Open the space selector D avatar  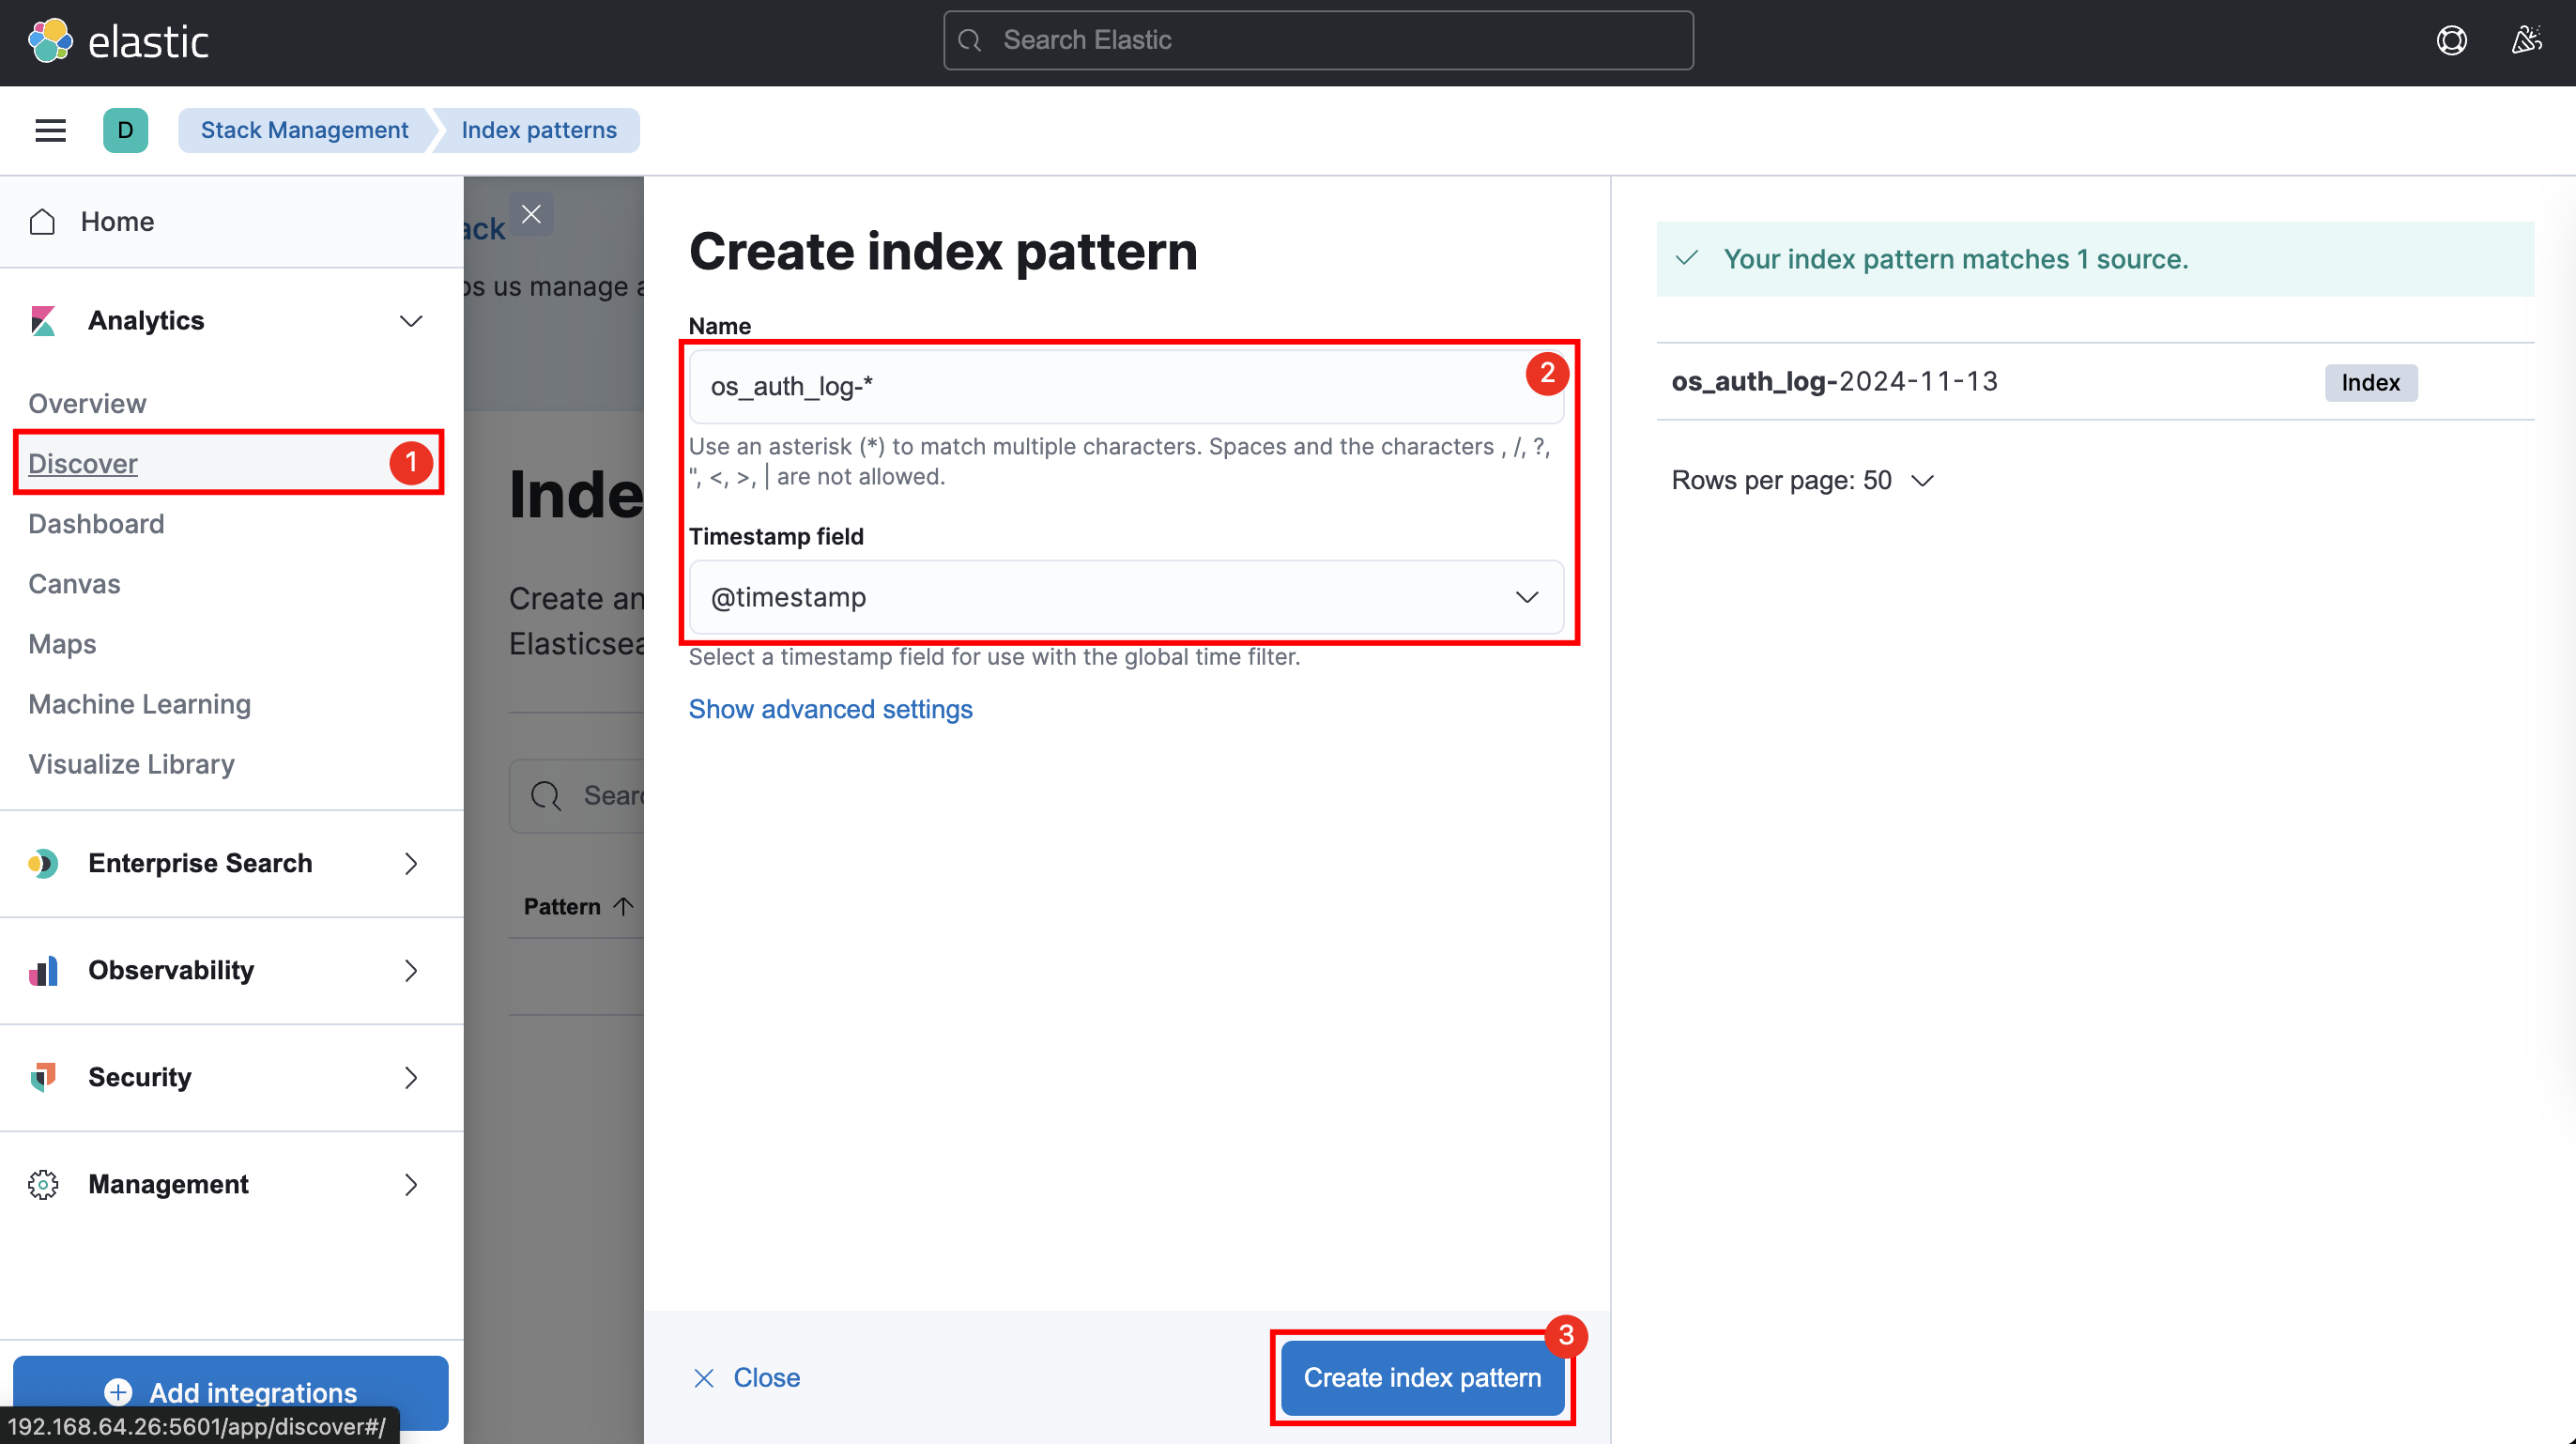coord(125,130)
